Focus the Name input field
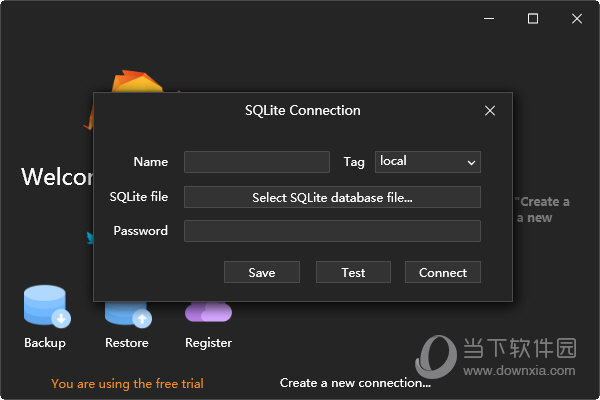Image resolution: width=600 pixels, height=400 pixels. (257, 162)
